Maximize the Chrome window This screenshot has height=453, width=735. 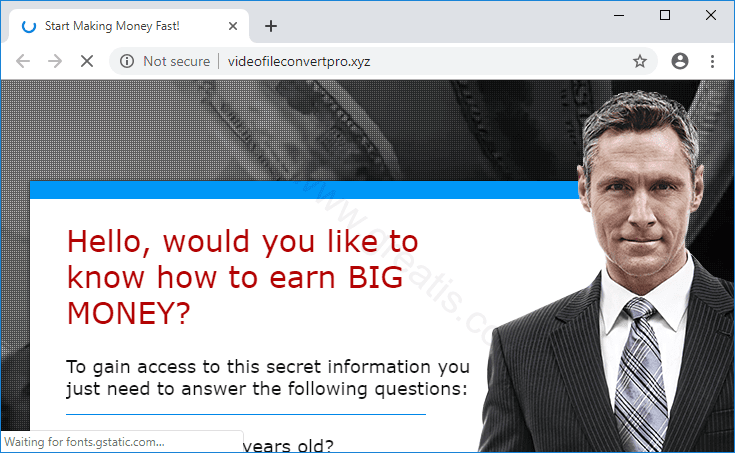(665, 15)
